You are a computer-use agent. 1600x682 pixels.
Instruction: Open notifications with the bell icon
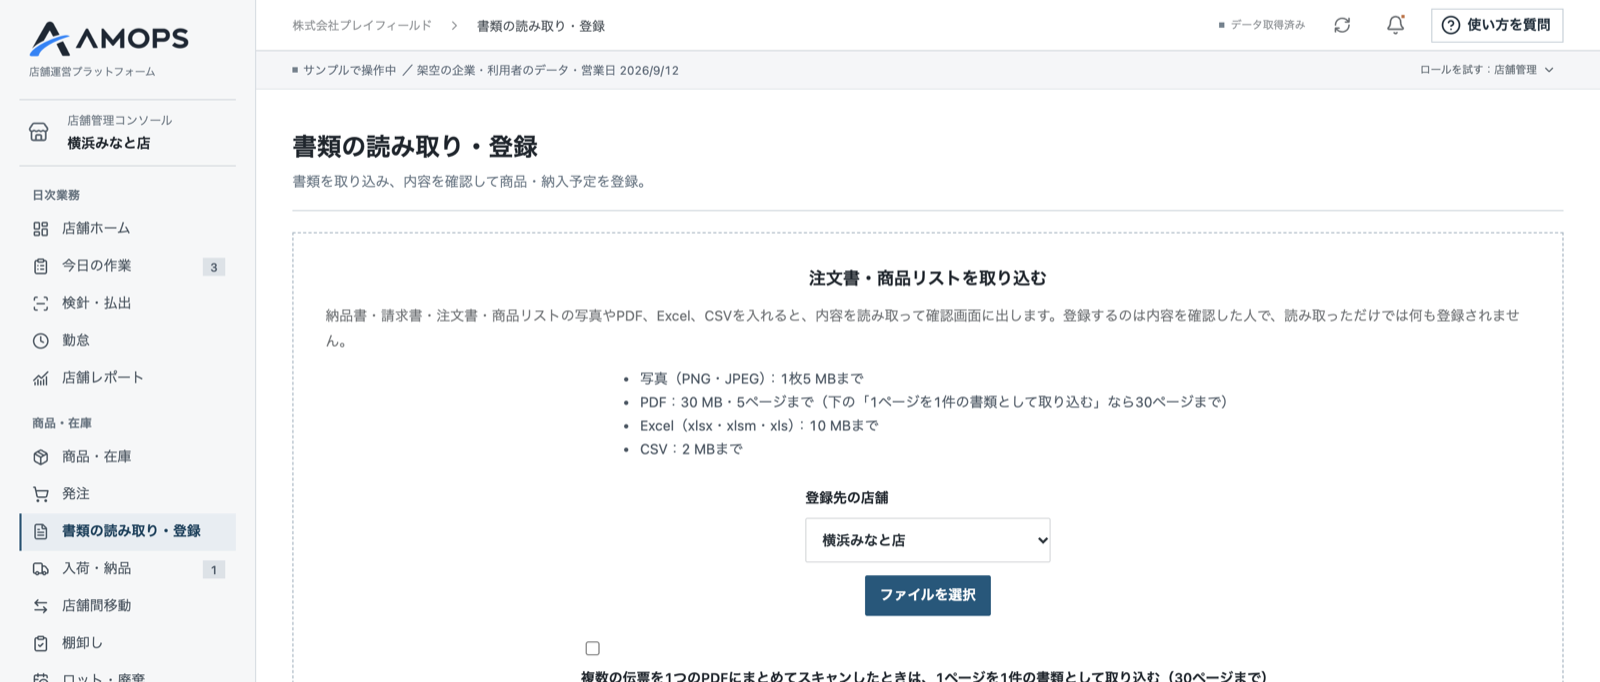point(1395,25)
